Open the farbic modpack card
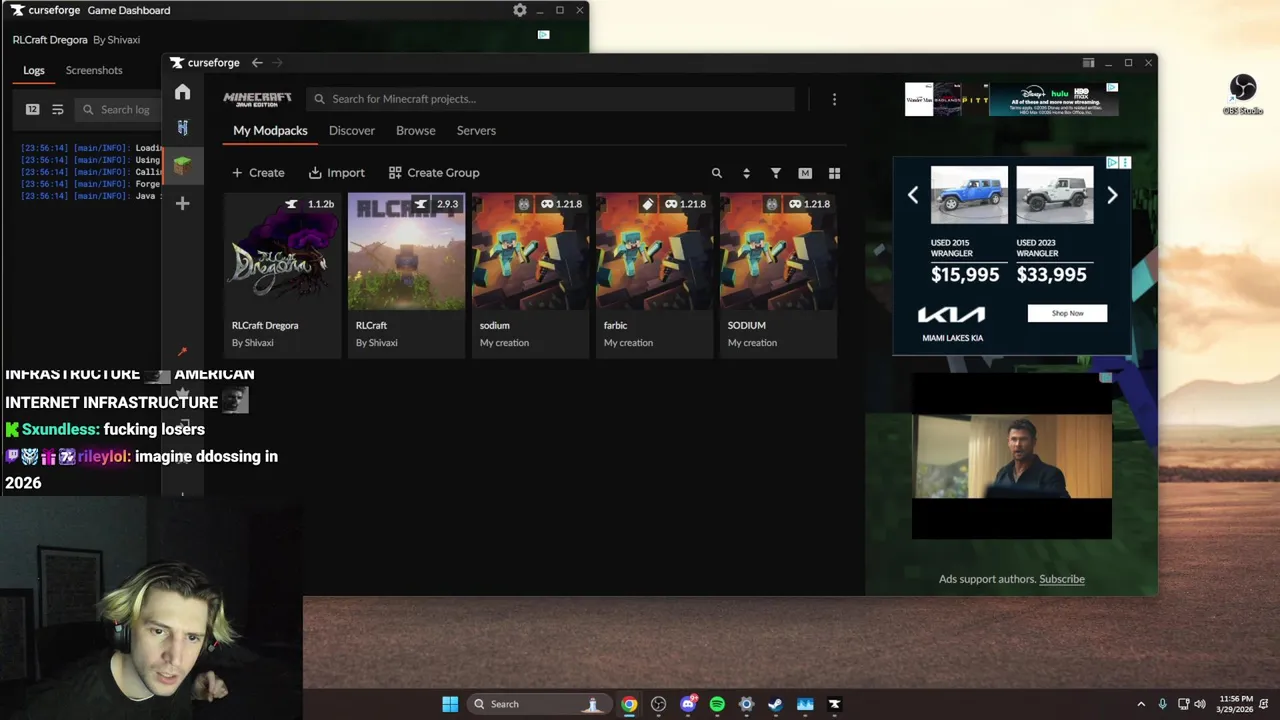Viewport: 1280px width, 720px height. pyautogui.click(x=654, y=275)
